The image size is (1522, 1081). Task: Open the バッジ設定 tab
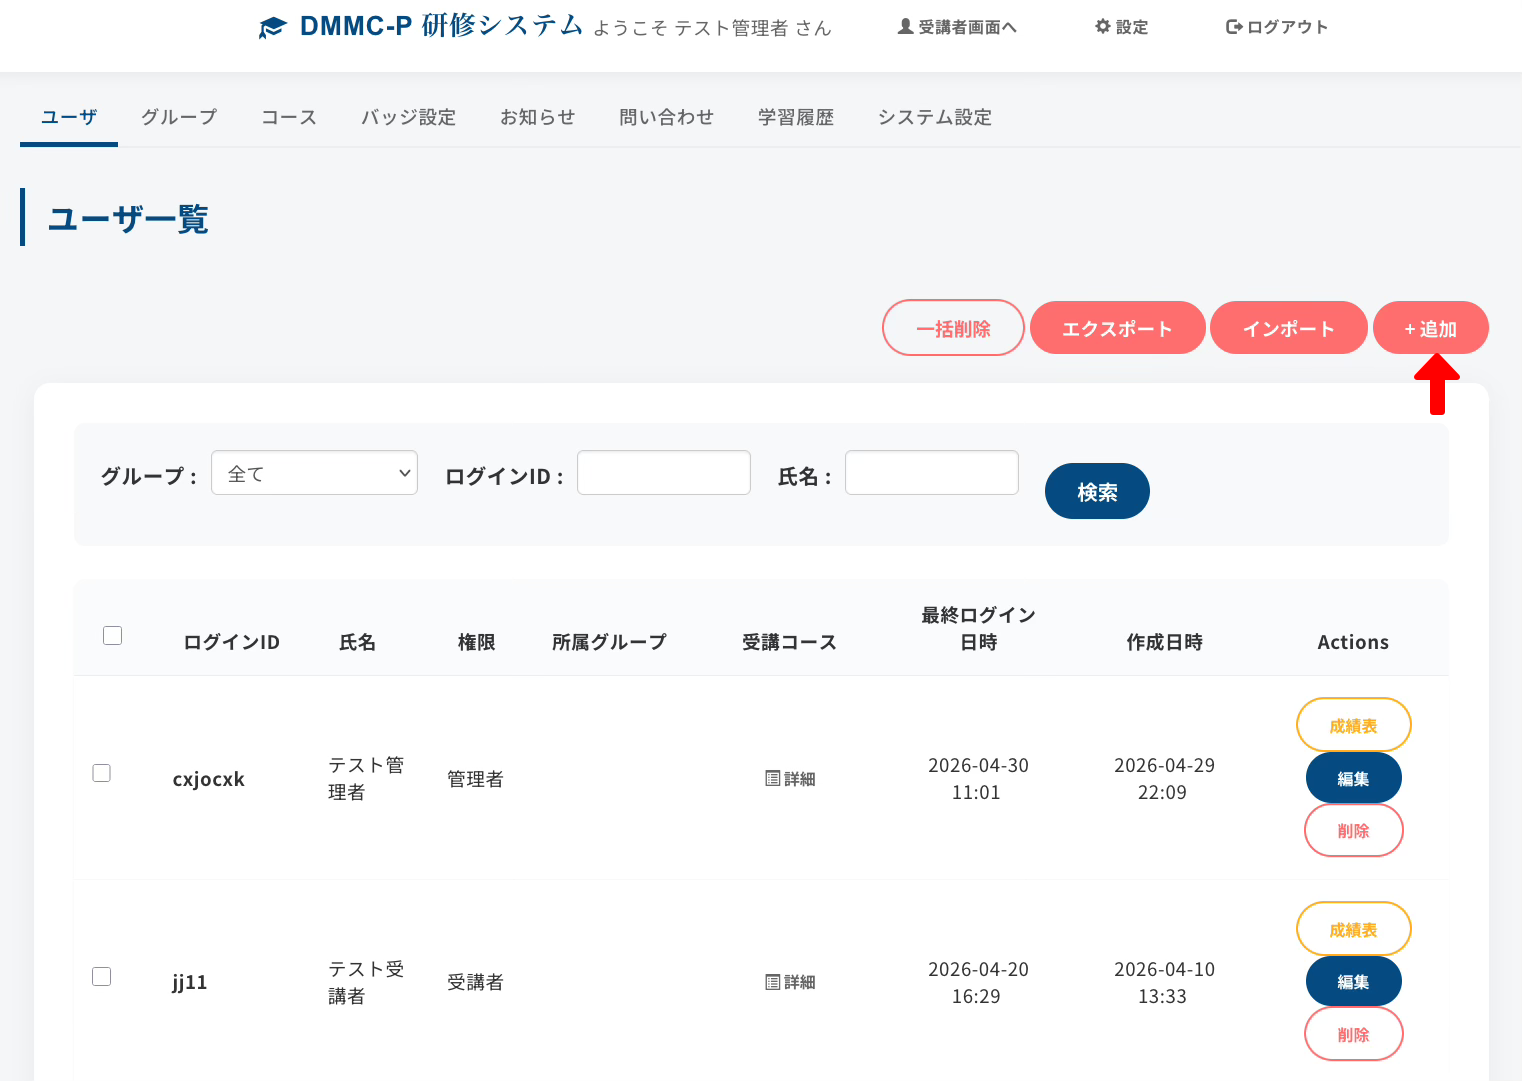pyautogui.click(x=408, y=117)
